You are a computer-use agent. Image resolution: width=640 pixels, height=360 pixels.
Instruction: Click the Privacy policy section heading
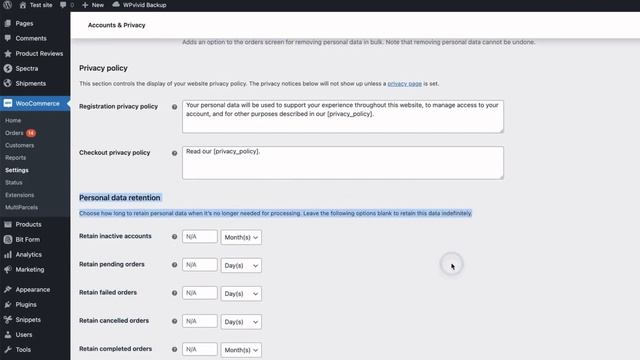[x=103, y=68]
